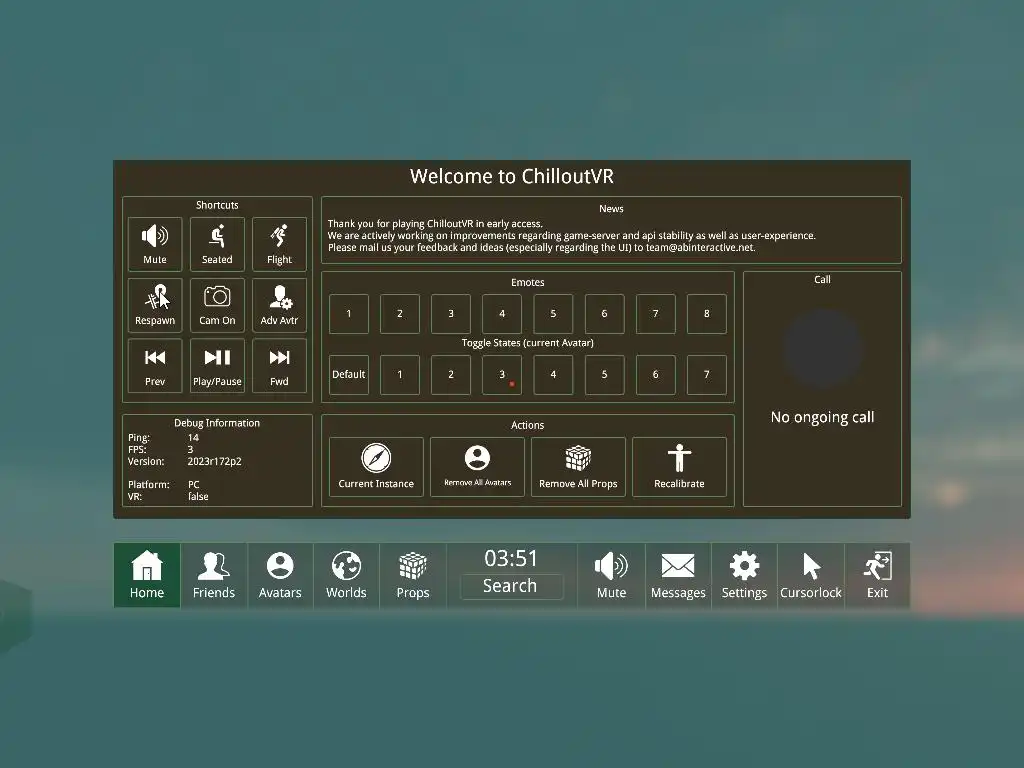The width and height of the screenshot is (1024, 768).
Task: Trigger emote 5
Action: 553,314
